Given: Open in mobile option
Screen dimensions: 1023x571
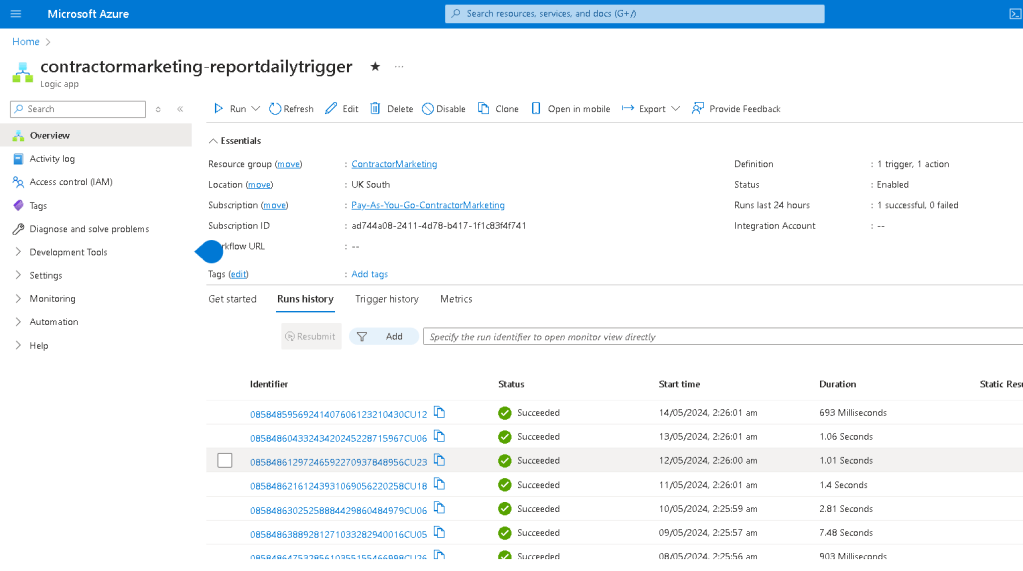Looking at the screenshot, I should click(x=571, y=109).
